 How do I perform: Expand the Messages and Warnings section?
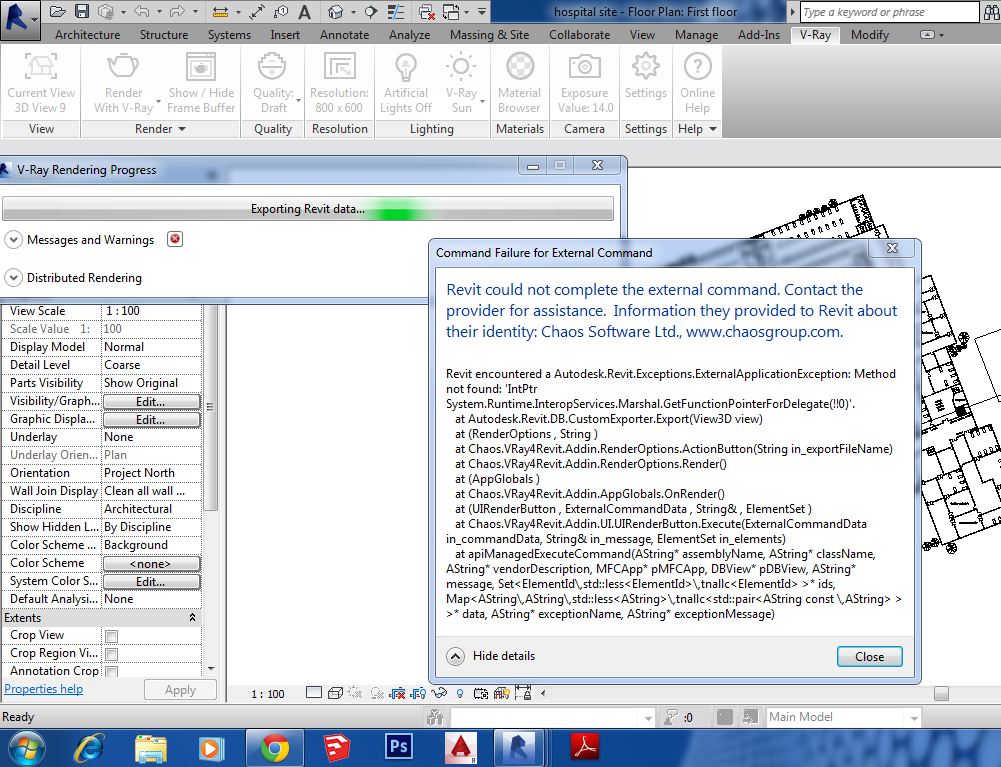[13, 239]
